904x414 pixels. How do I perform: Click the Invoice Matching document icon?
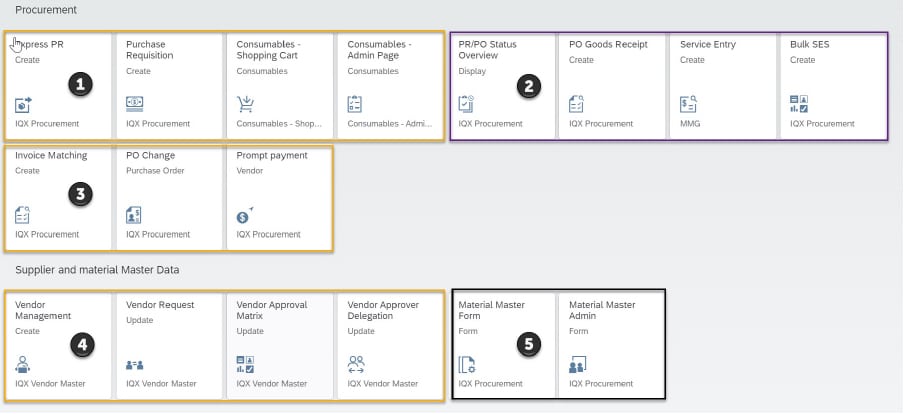[x=22, y=215]
